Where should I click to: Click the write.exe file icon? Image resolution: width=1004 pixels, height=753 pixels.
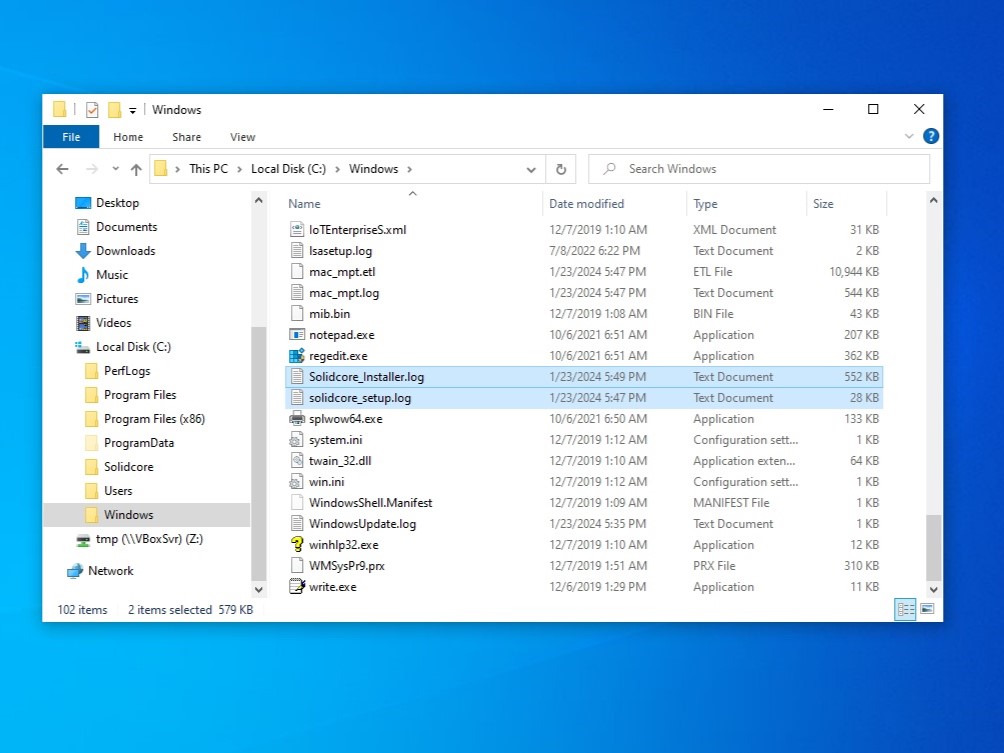click(x=296, y=587)
